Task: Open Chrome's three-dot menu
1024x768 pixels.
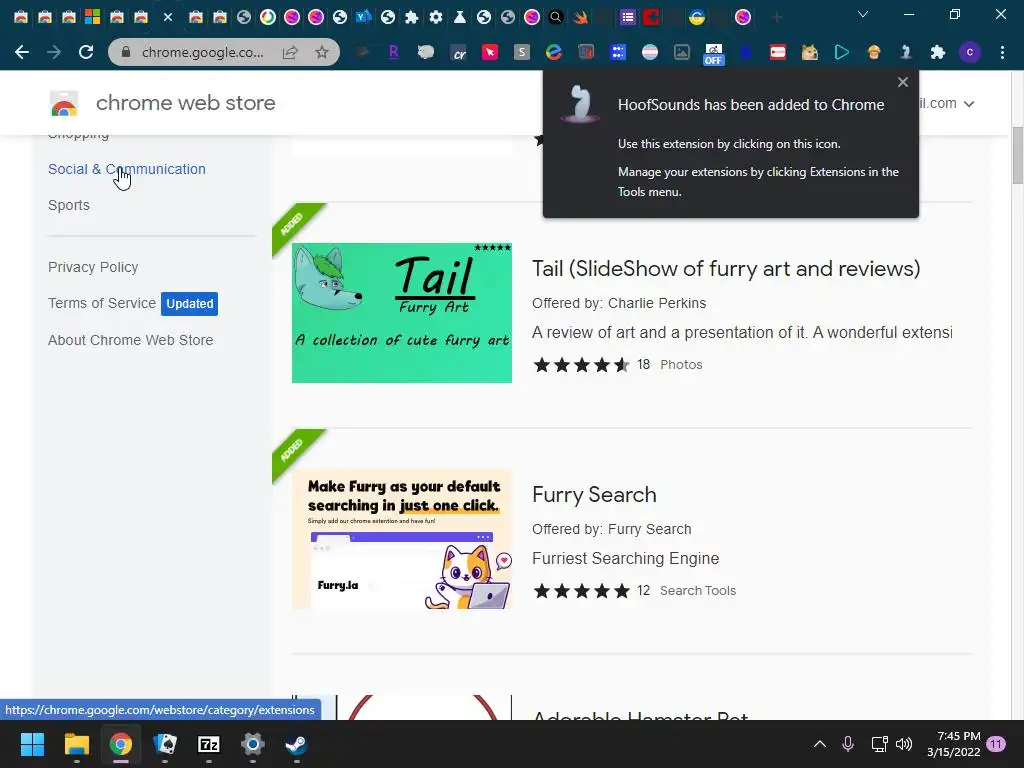Action: [x=1002, y=52]
